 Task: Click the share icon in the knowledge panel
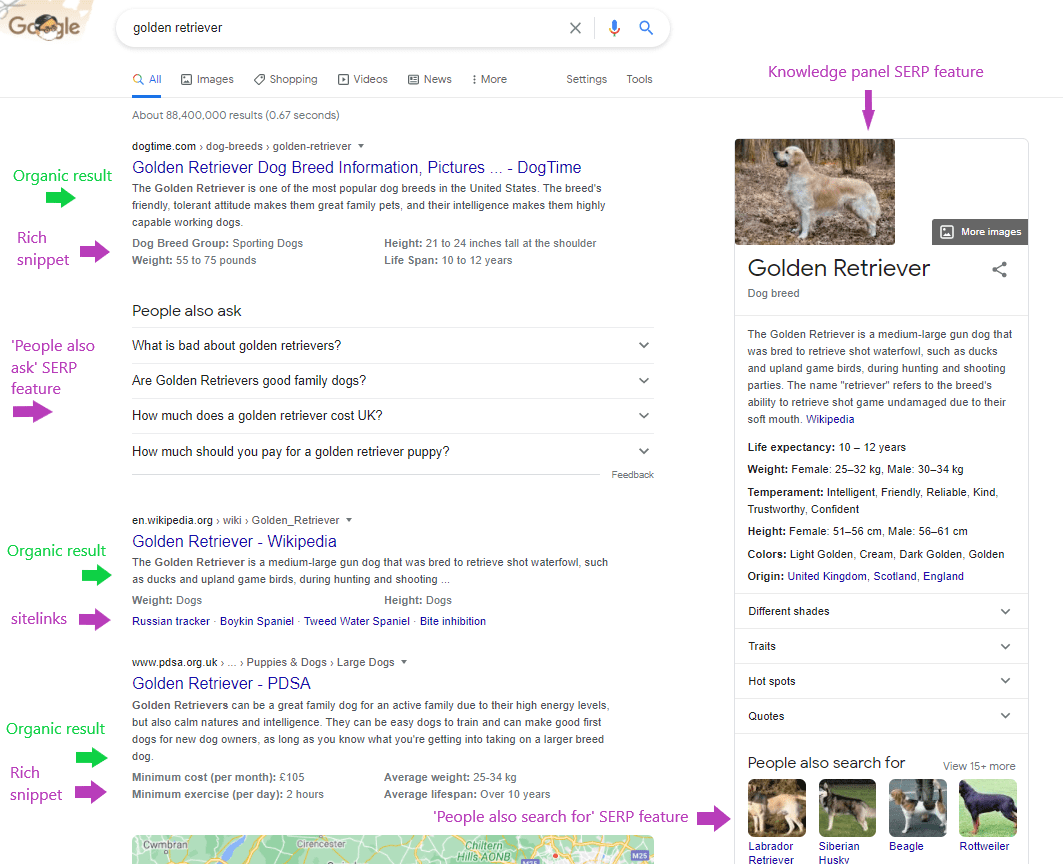point(1000,269)
